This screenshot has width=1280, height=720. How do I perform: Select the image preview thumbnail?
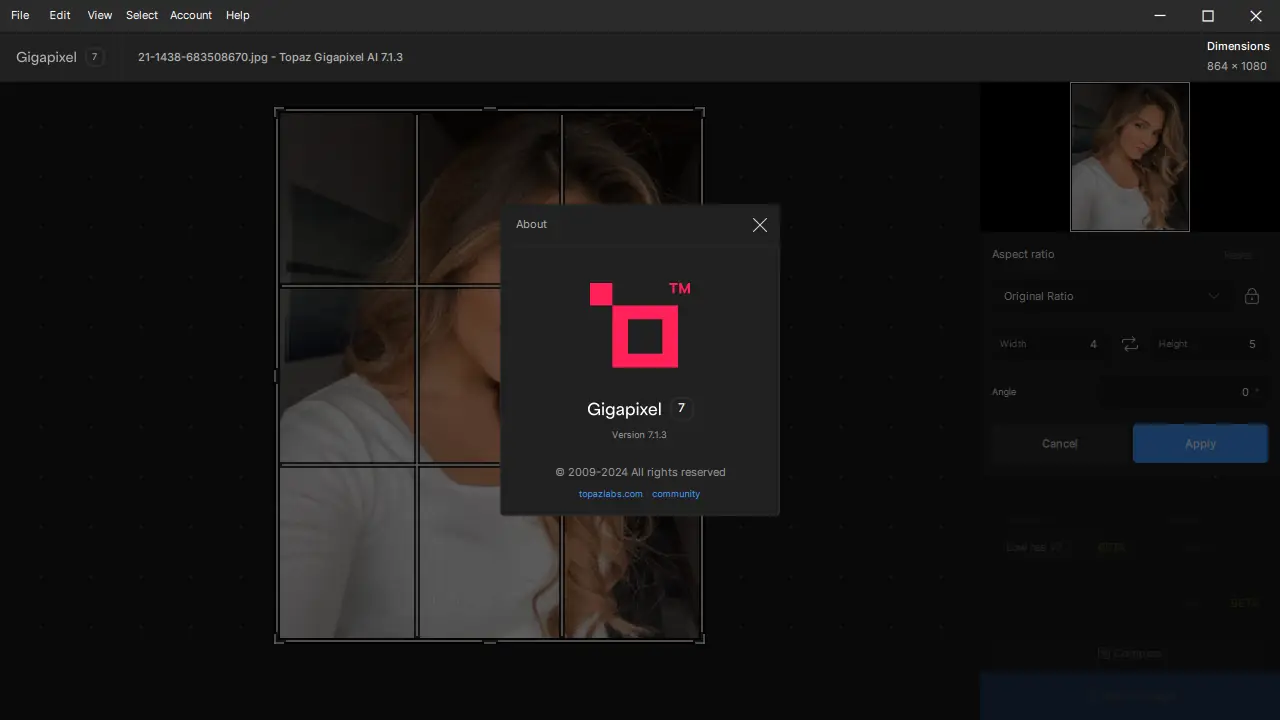pyautogui.click(x=1129, y=157)
